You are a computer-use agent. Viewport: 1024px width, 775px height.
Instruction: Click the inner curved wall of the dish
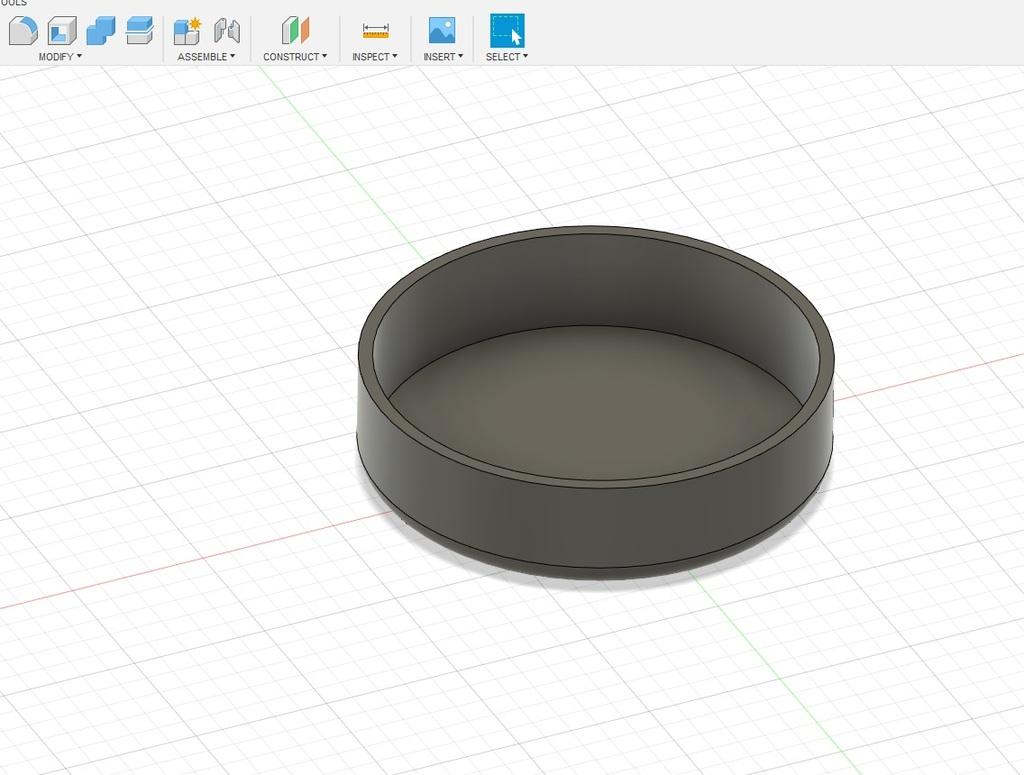(594, 281)
